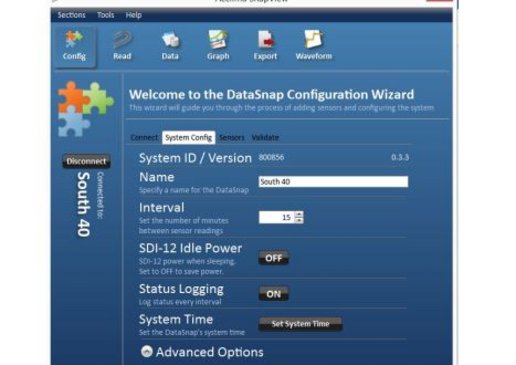Click the Advanced Options label
516x365 pixels.
[210, 352]
